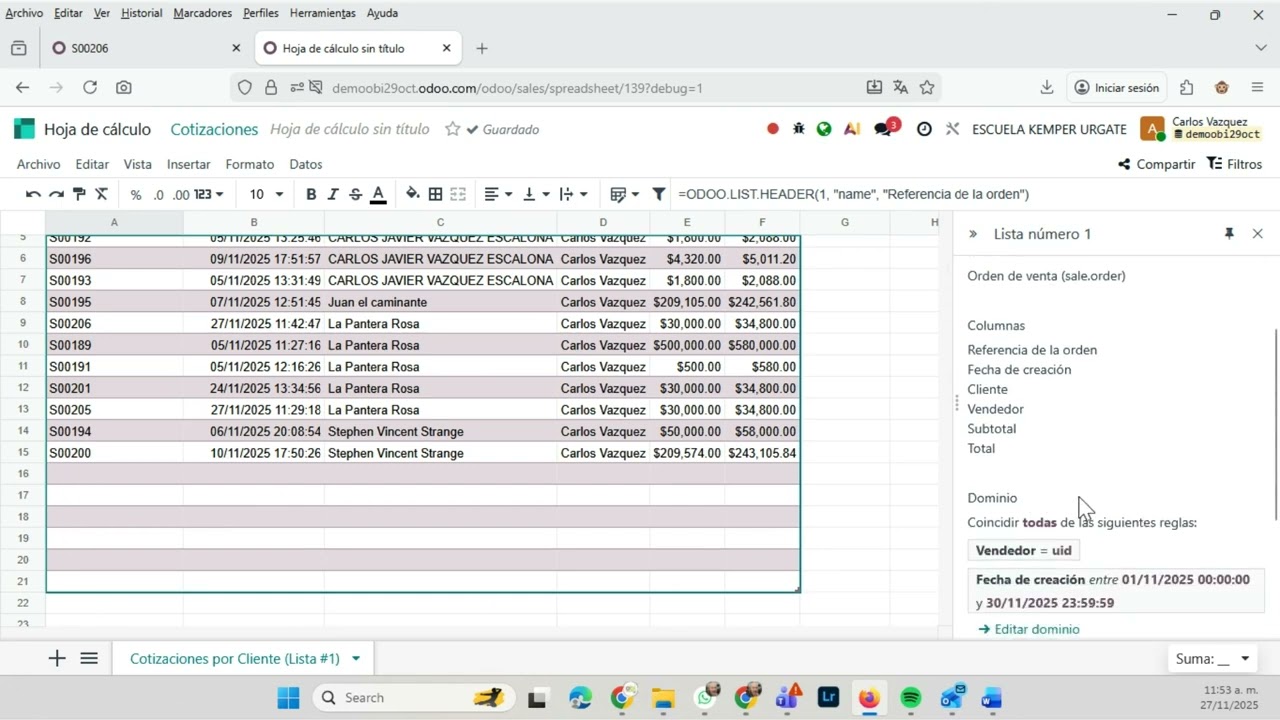Select the column G header

tap(845, 222)
